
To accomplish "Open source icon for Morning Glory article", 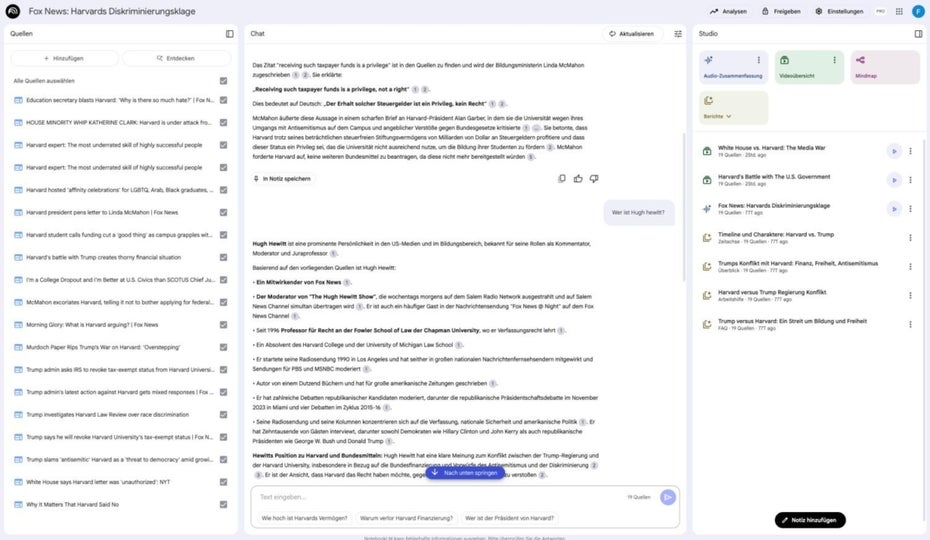I will [18, 325].
